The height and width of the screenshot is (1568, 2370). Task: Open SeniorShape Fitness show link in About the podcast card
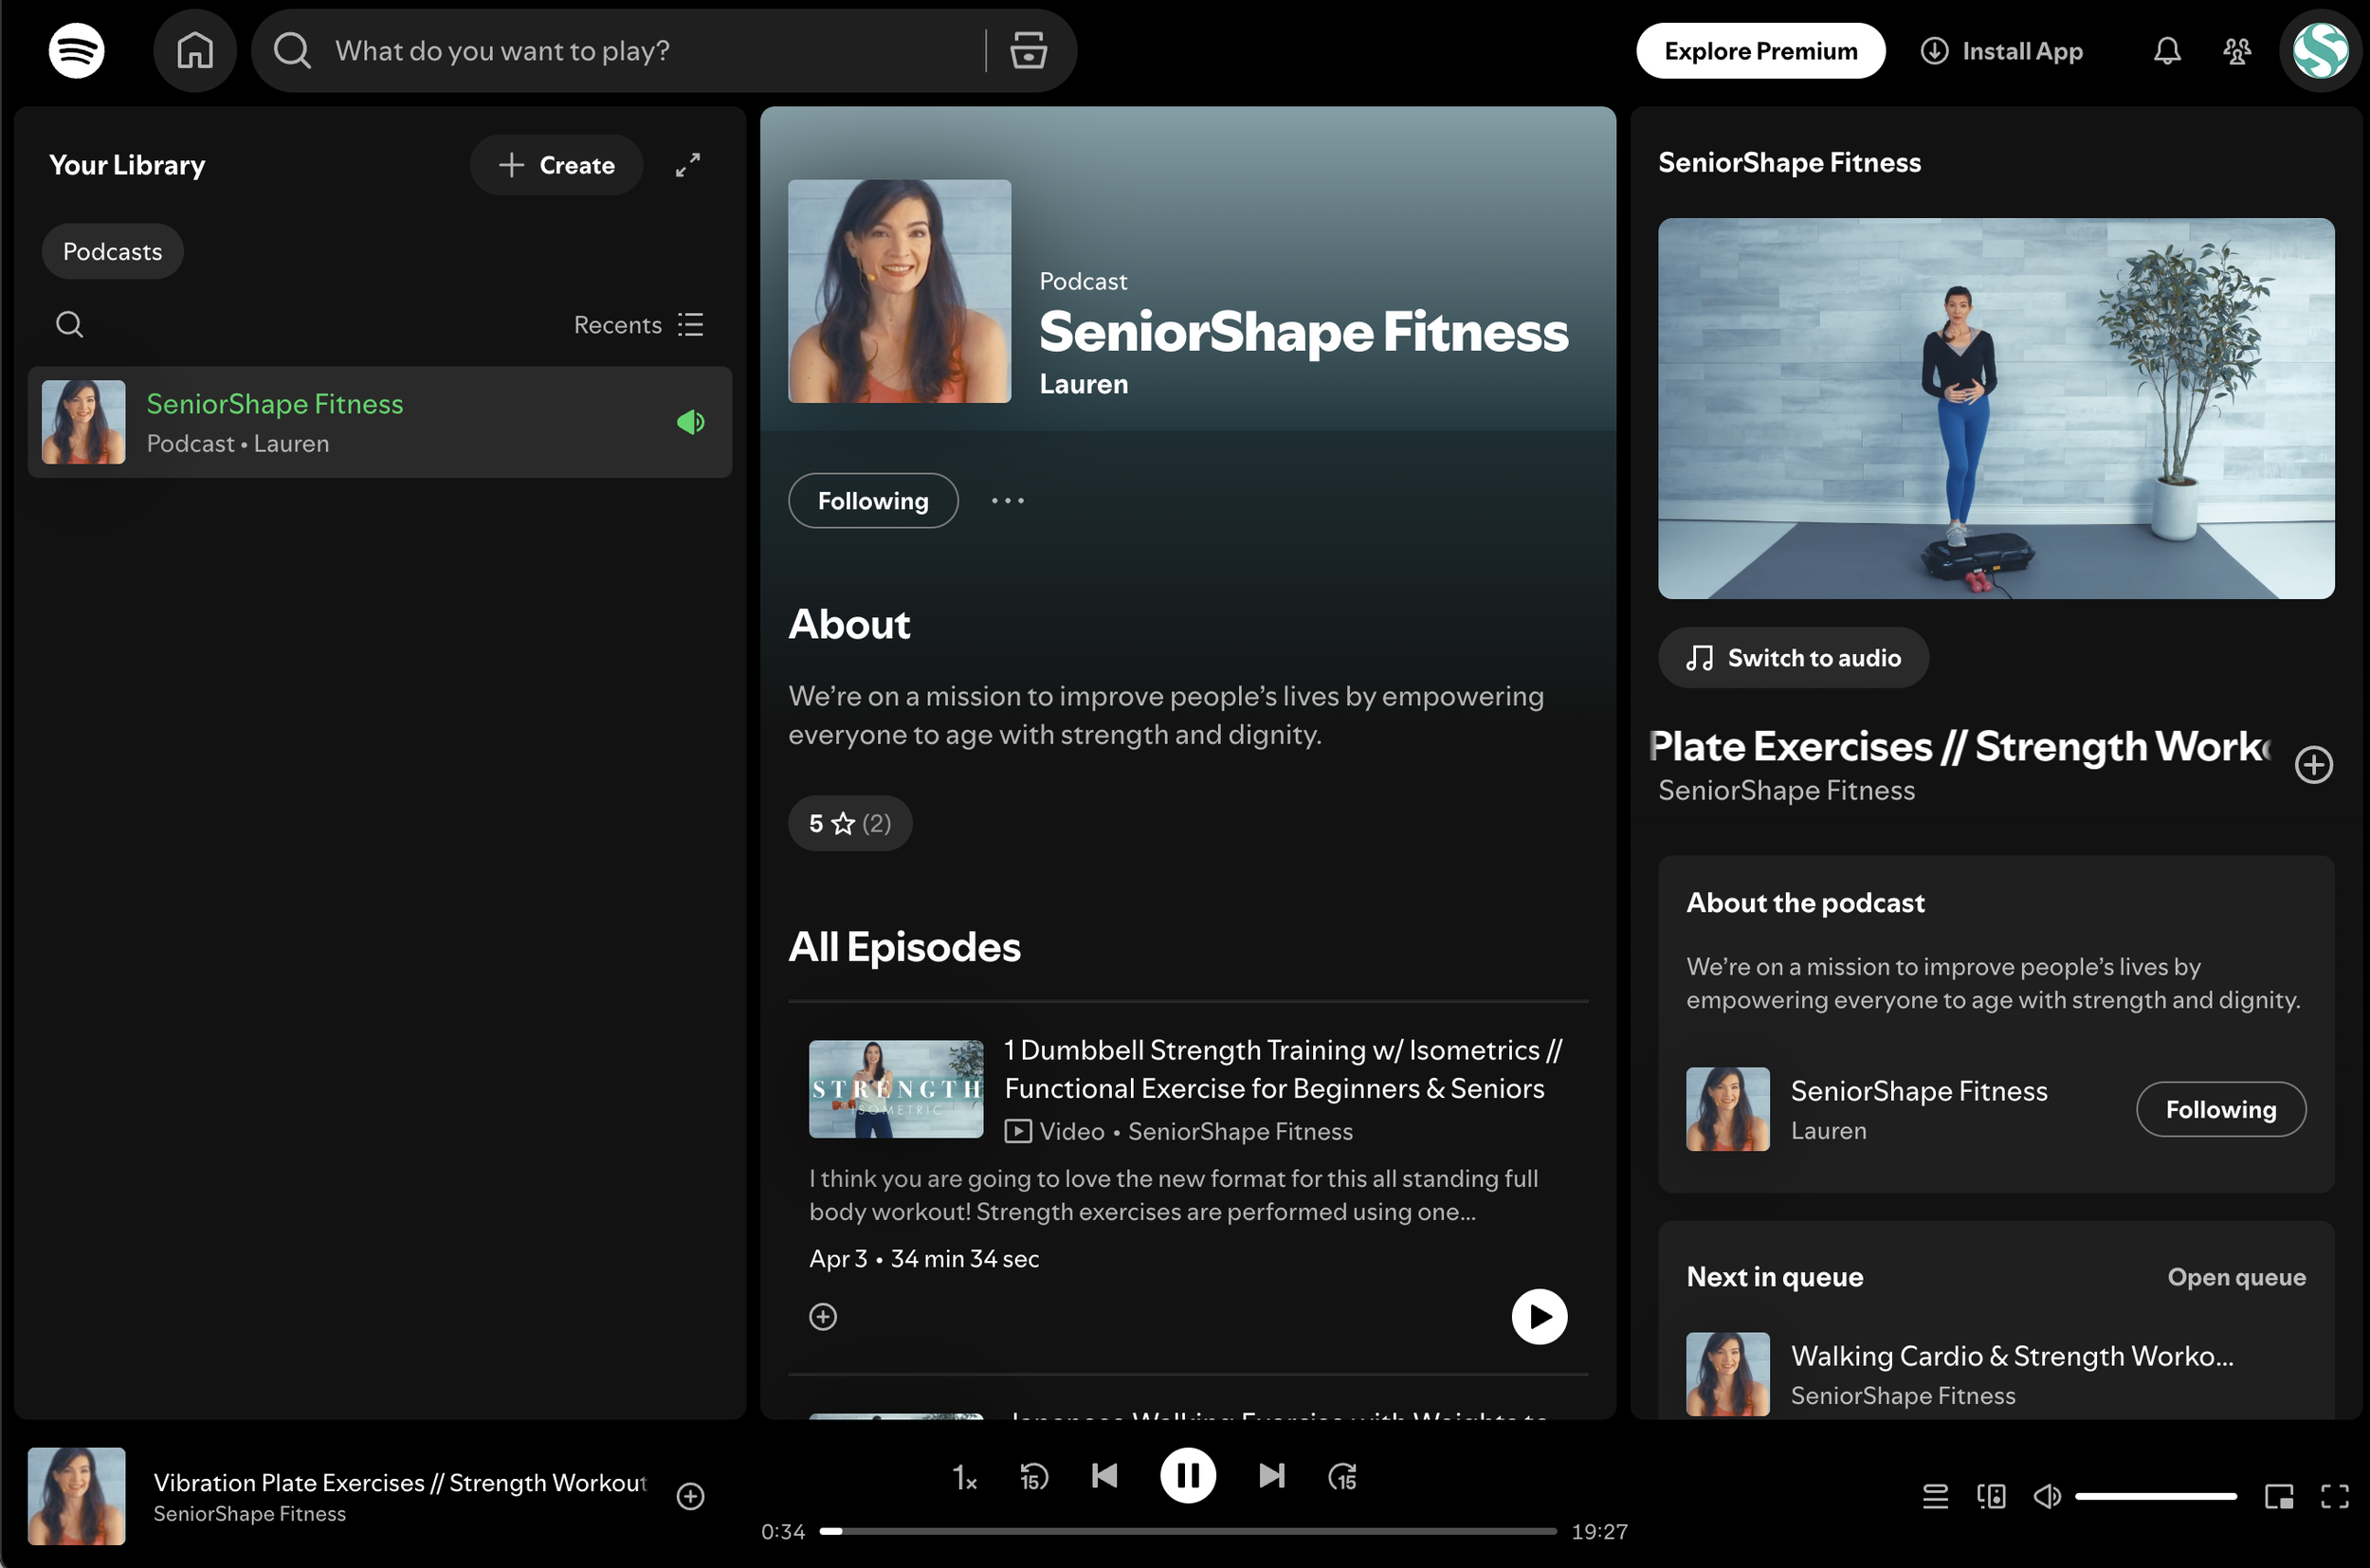1919,1091
